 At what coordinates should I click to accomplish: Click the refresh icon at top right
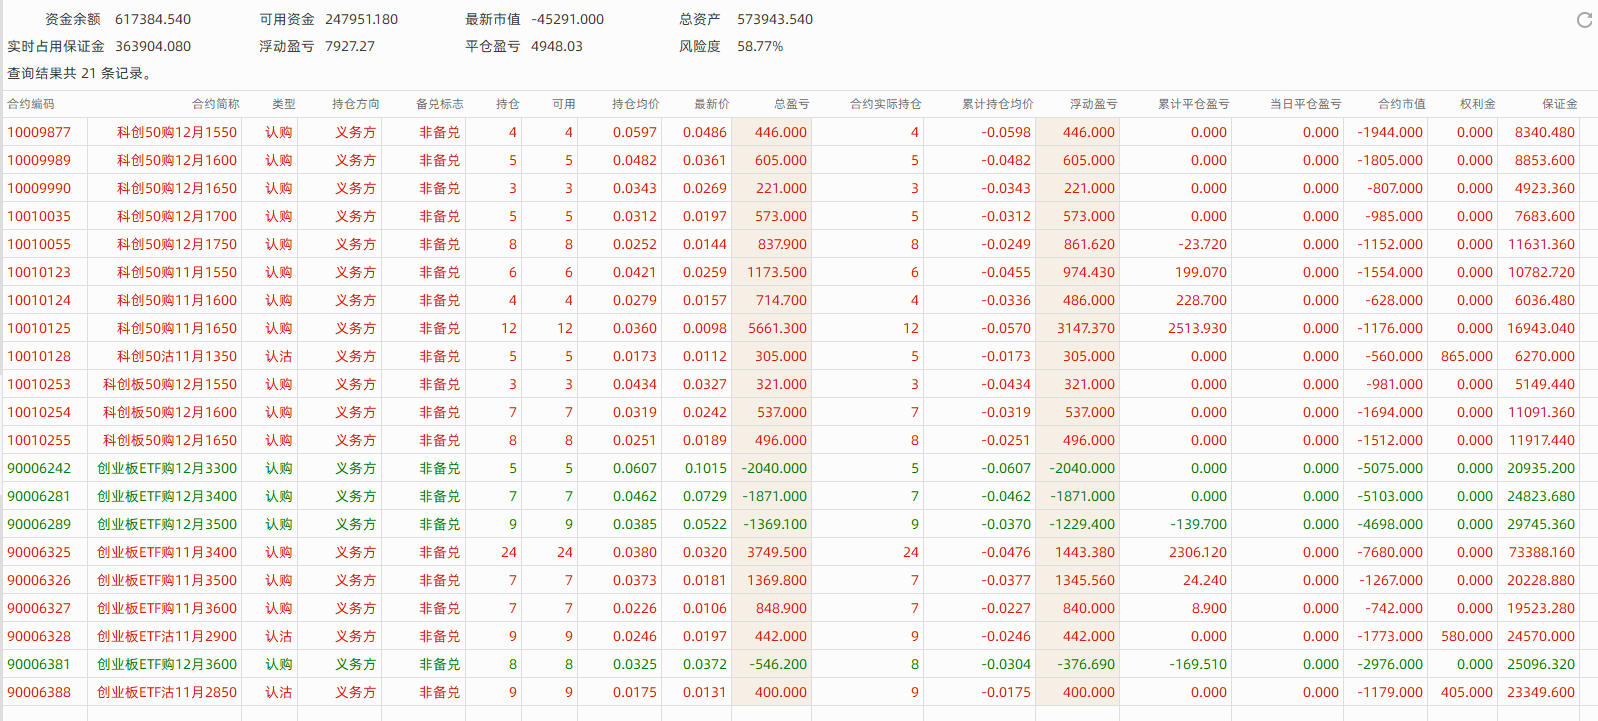1584,20
